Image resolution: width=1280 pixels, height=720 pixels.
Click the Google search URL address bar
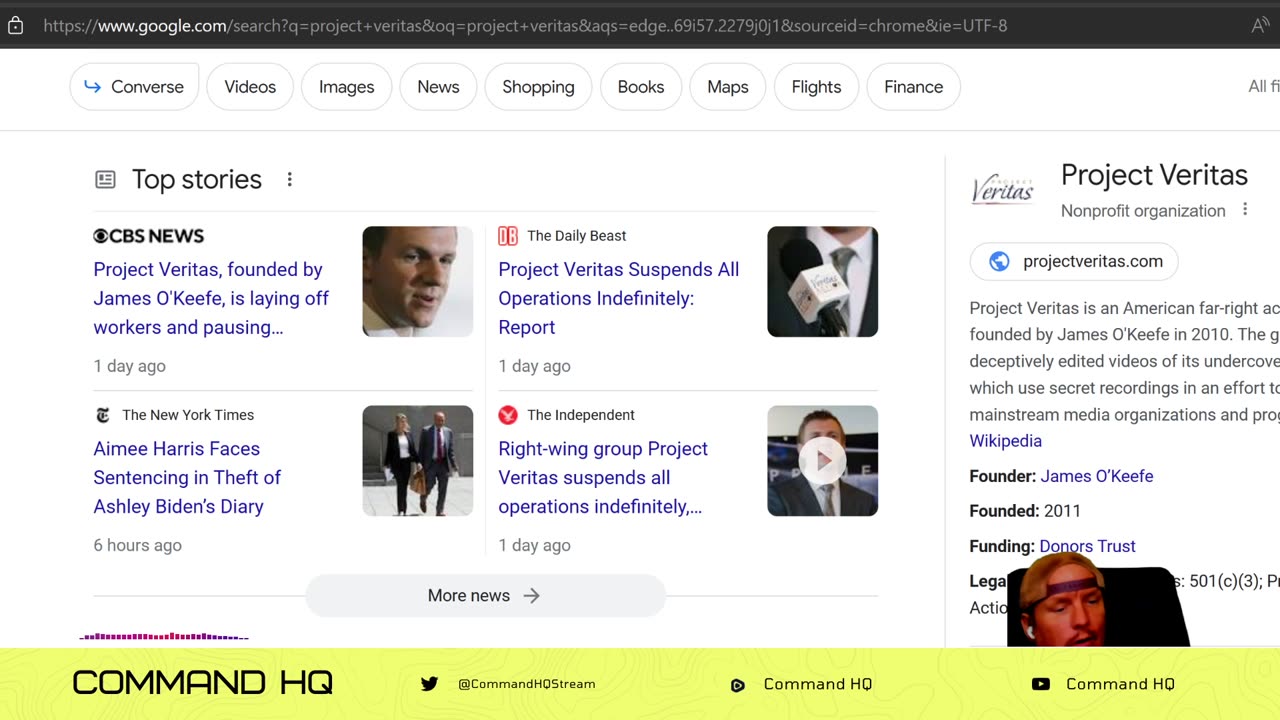pos(525,26)
